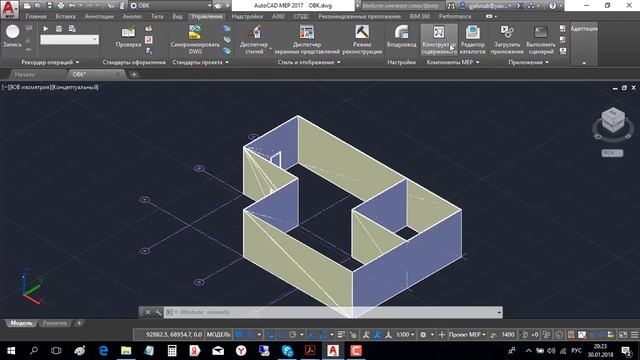The height and width of the screenshot is (360, 640).
Task: Open Редактор каталогов catalog editor
Action: click(473, 40)
